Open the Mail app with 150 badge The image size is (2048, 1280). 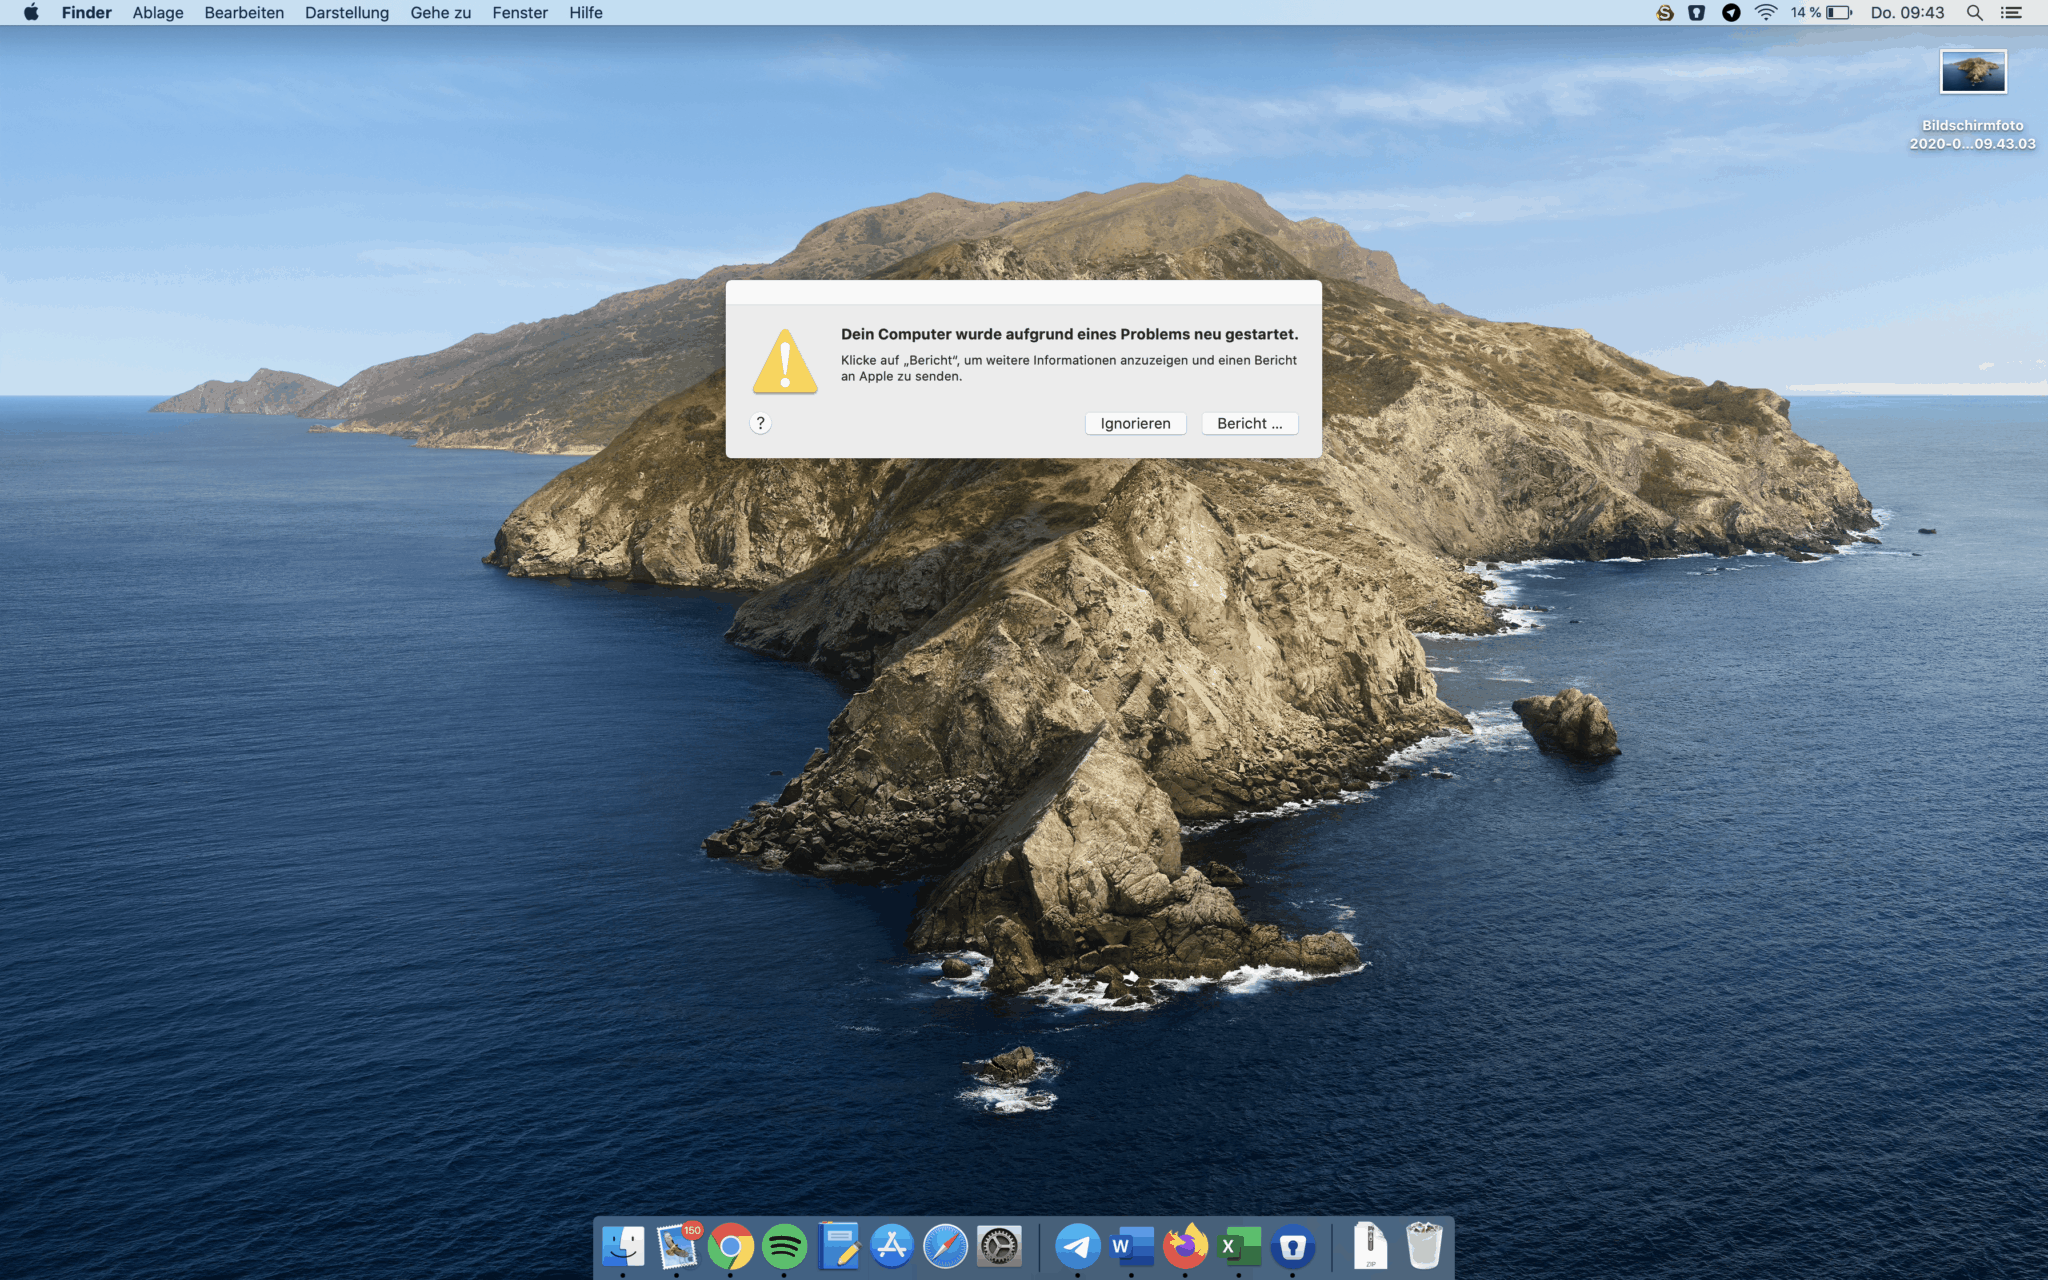pos(677,1246)
